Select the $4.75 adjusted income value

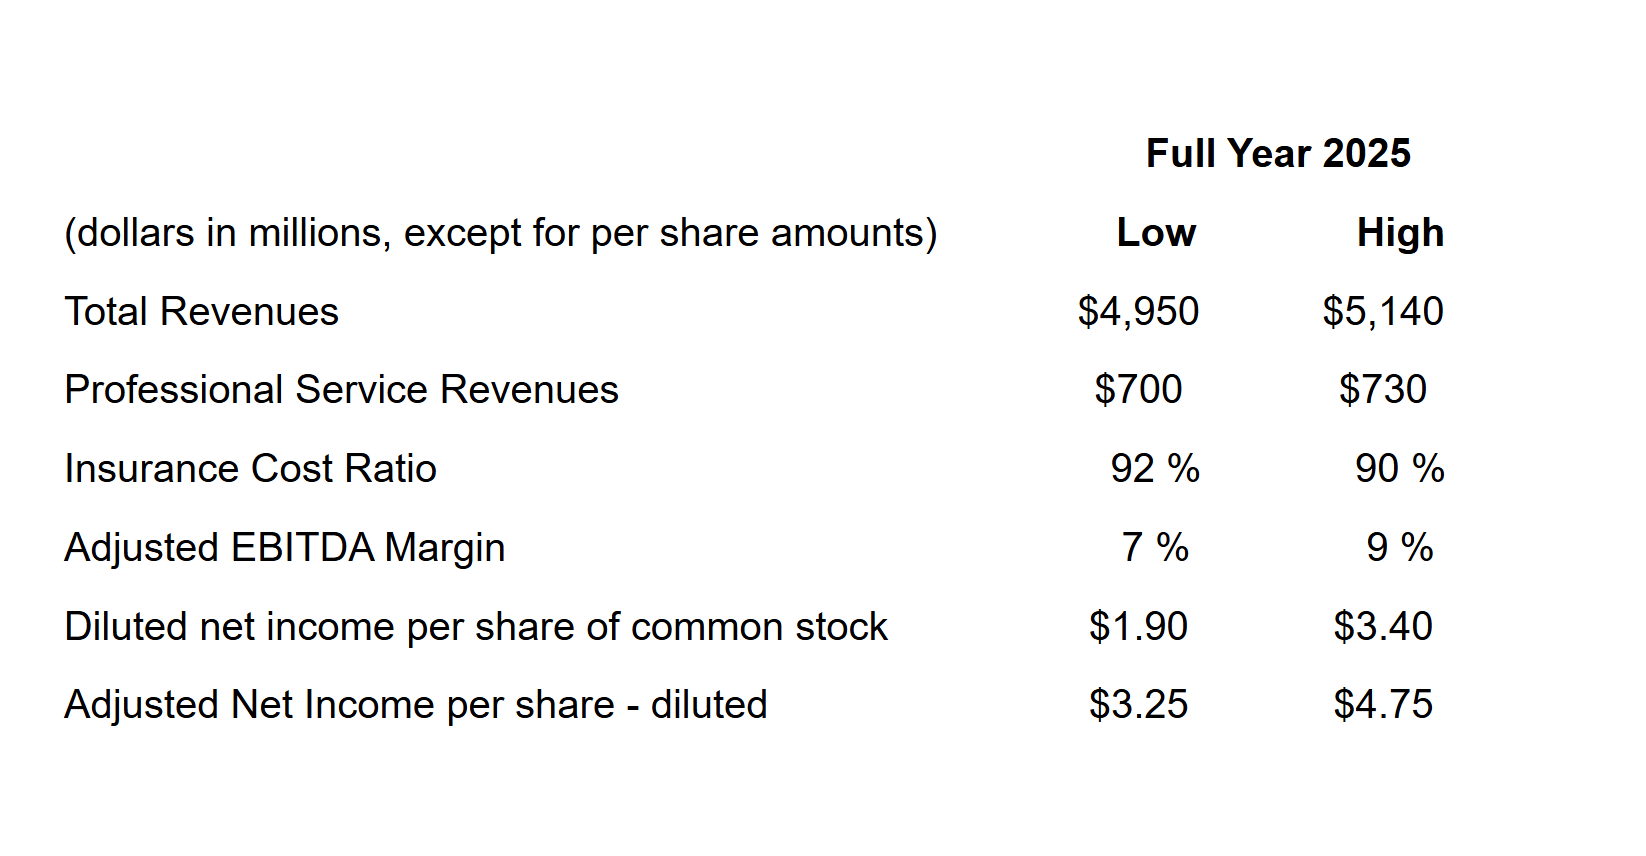pyautogui.click(x=1383, y=705)
